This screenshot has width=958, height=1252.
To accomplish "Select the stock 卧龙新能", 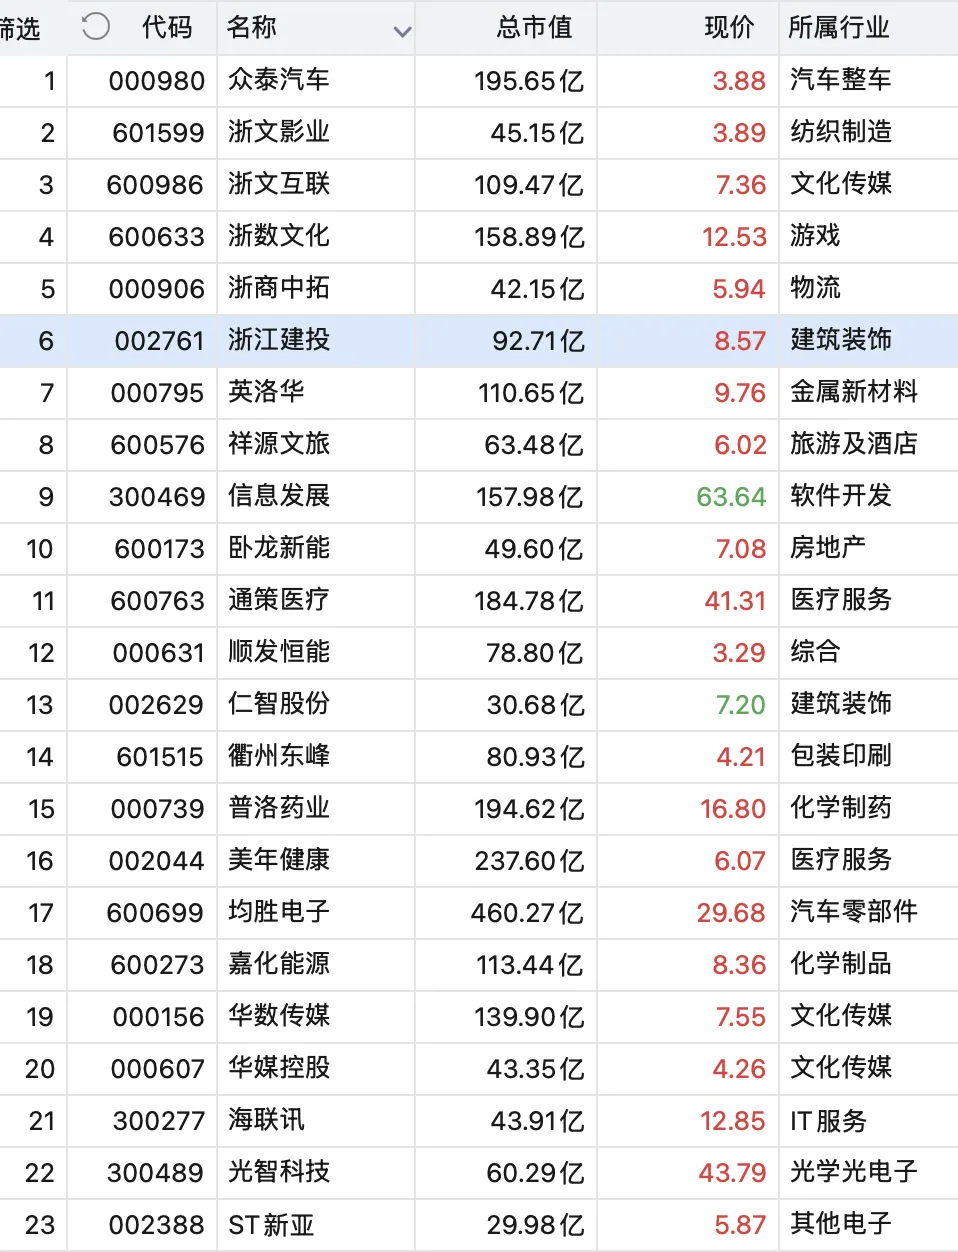I will pos(279,548).
